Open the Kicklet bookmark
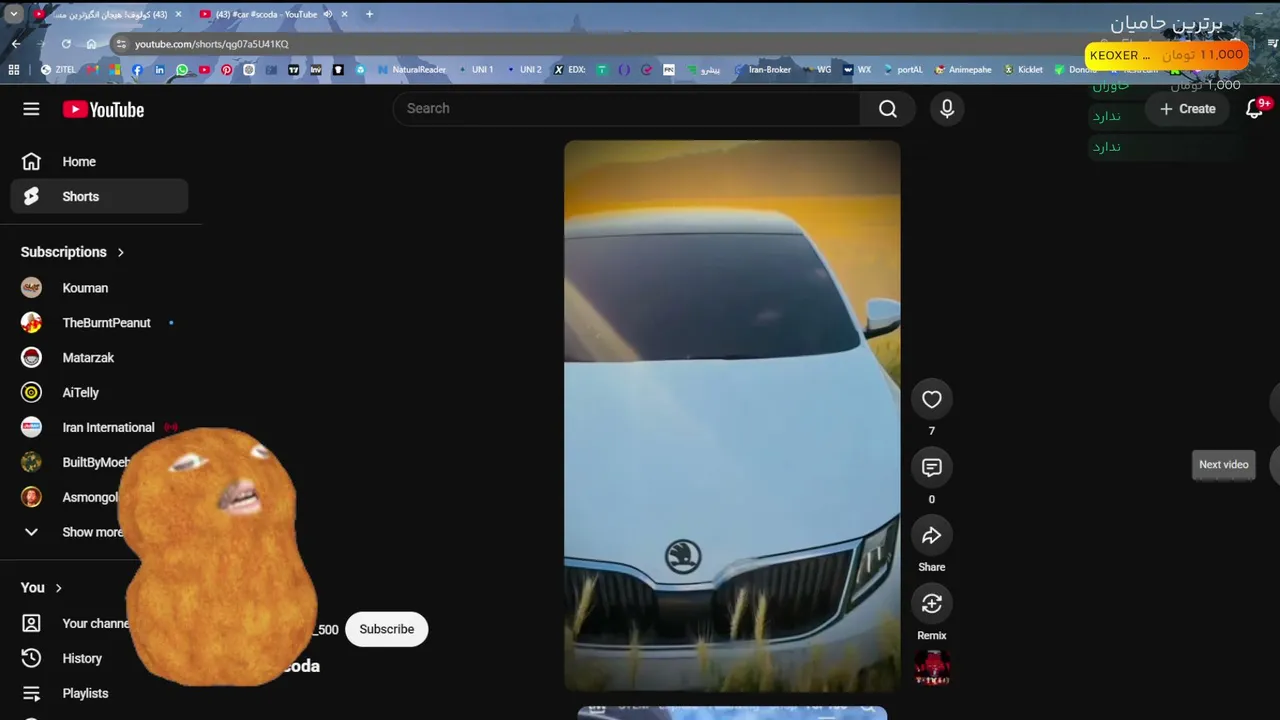This screenshot has width=1280, height=720. (1023, 70)
